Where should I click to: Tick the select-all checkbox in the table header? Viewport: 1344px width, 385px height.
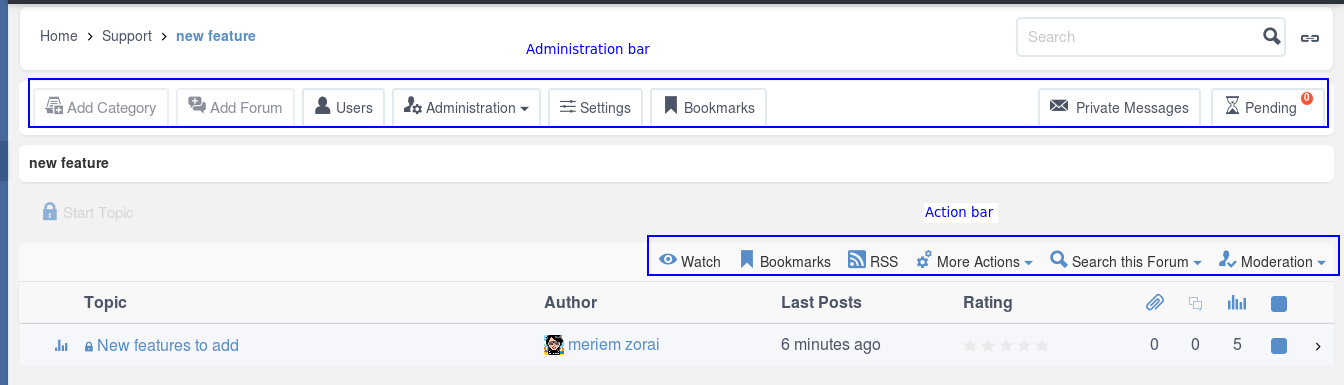tap(1278, 303)
